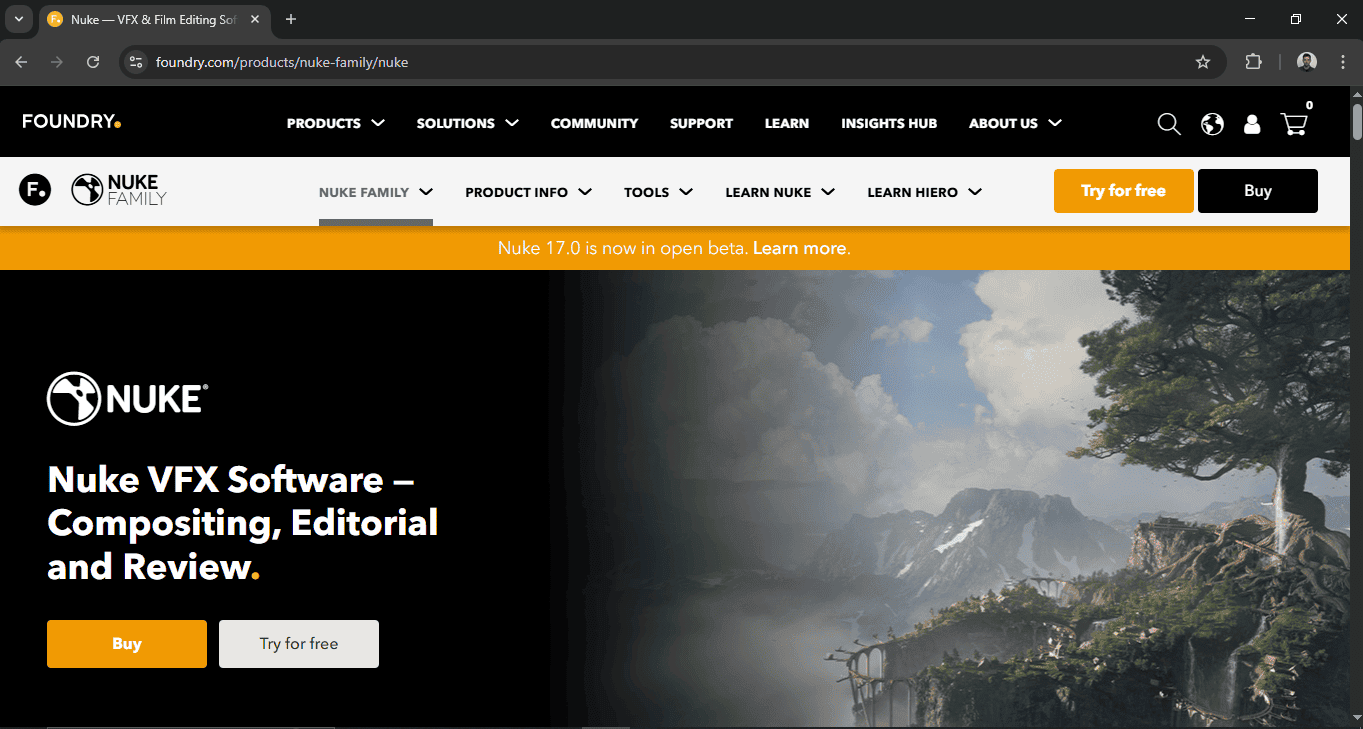Image resolution: width=1363 pixels, height=729 pixels.
Task: Click the globe language selector icon
Action: pos(1212,124)
